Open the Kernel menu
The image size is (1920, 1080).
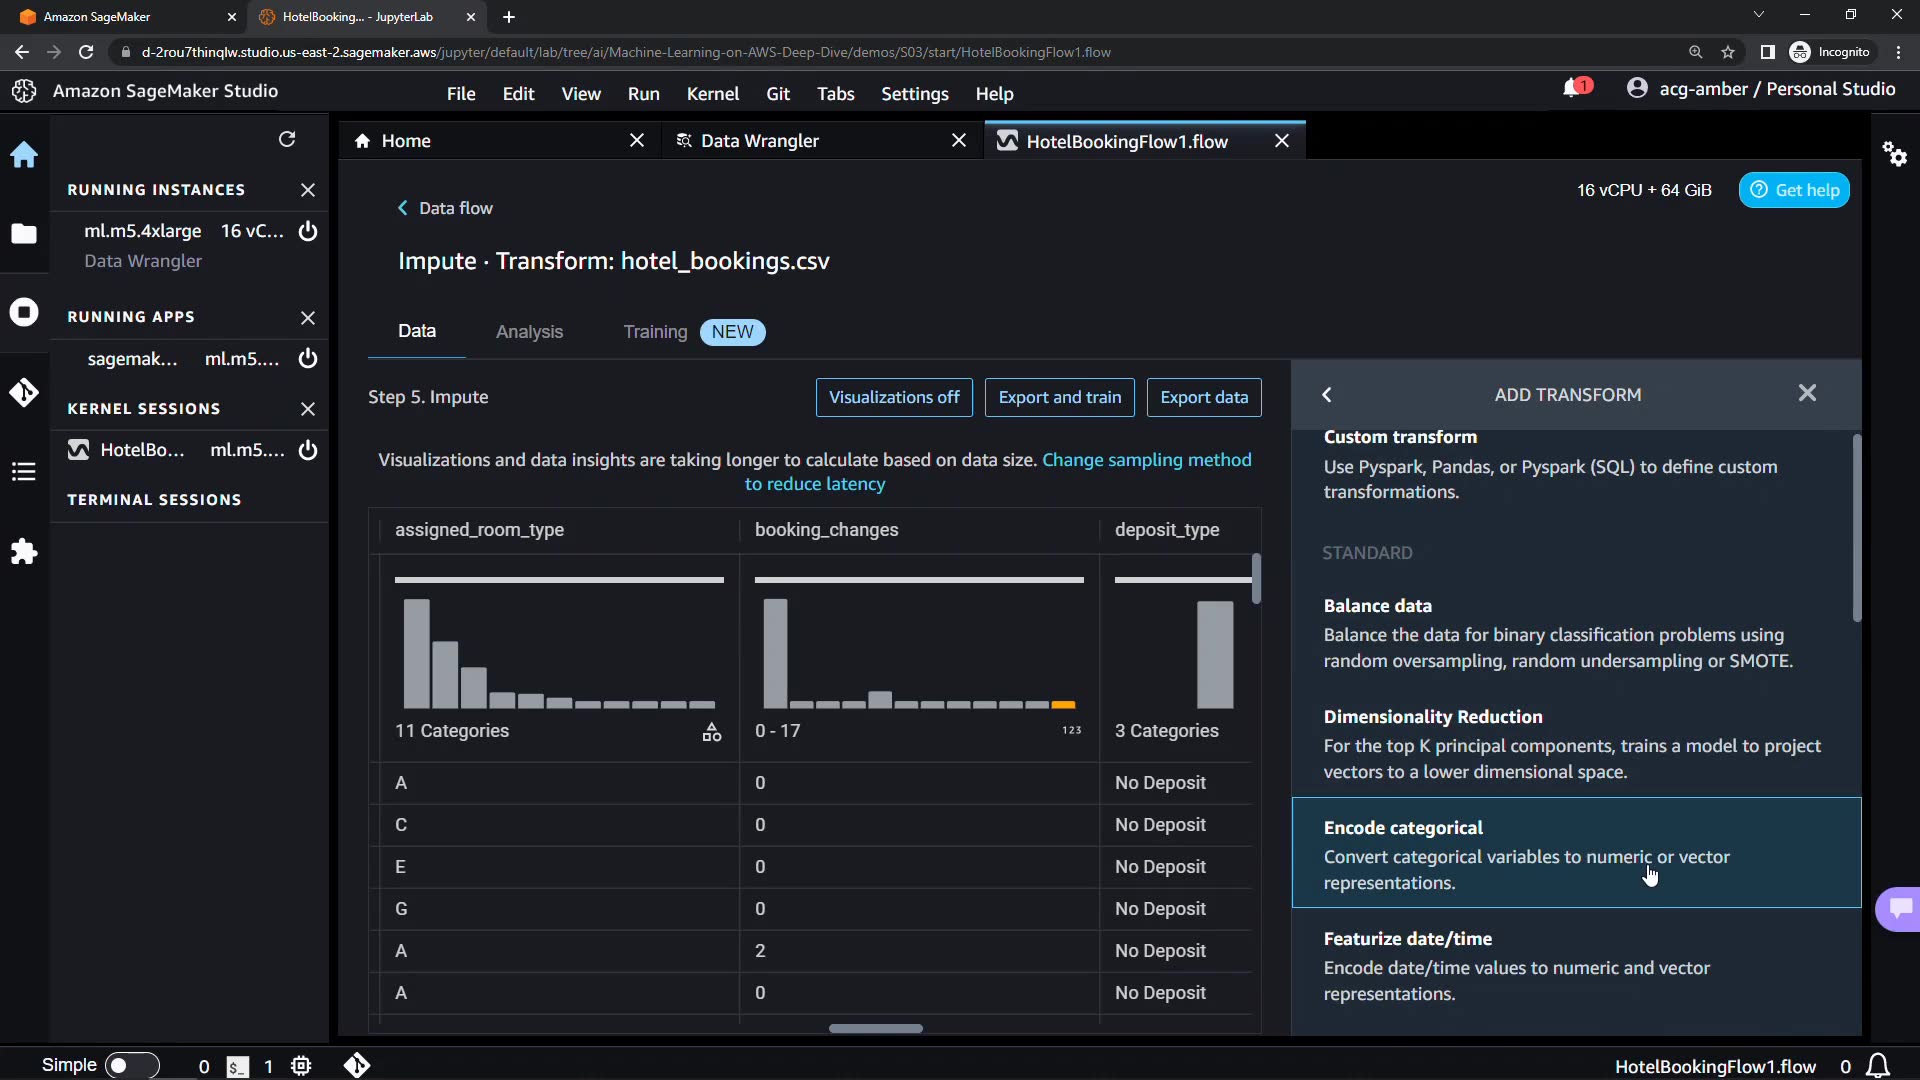tap(712, 94)
